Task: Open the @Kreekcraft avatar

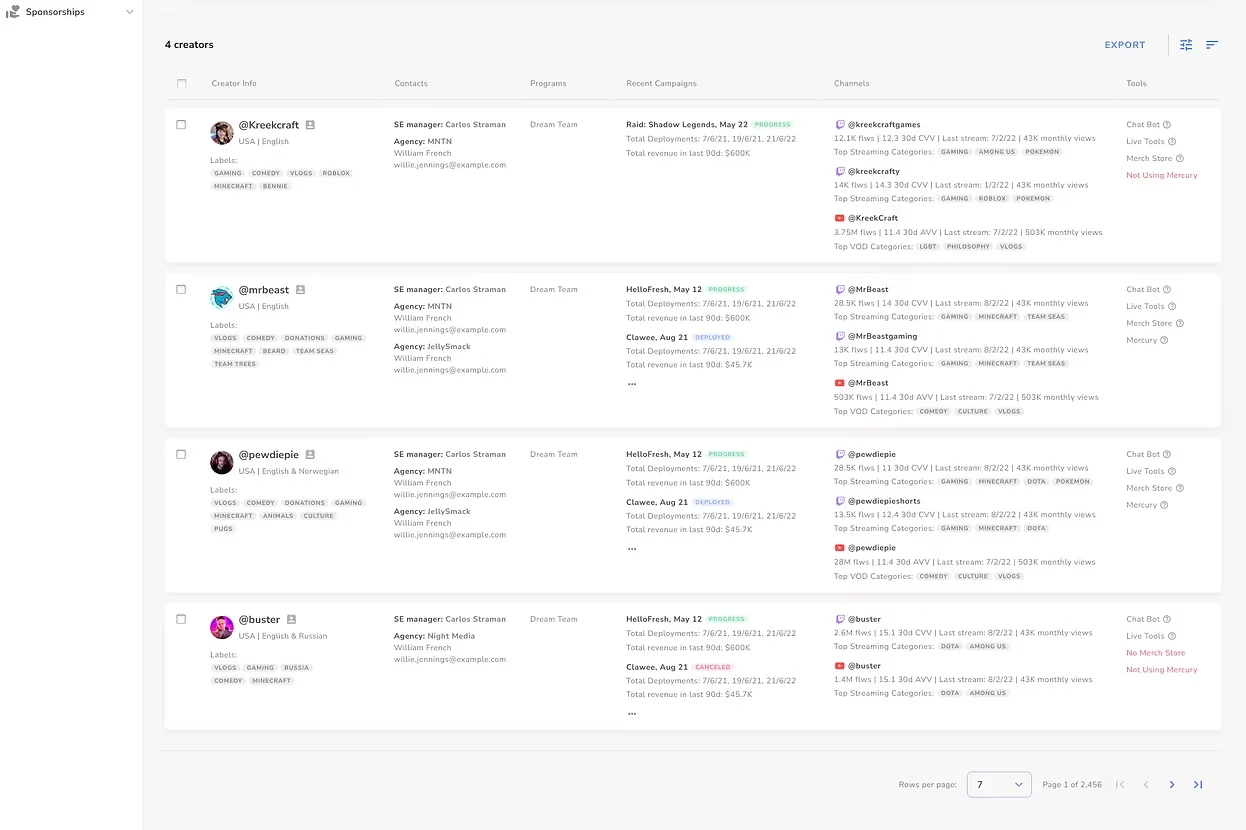Action: [222, 133]
